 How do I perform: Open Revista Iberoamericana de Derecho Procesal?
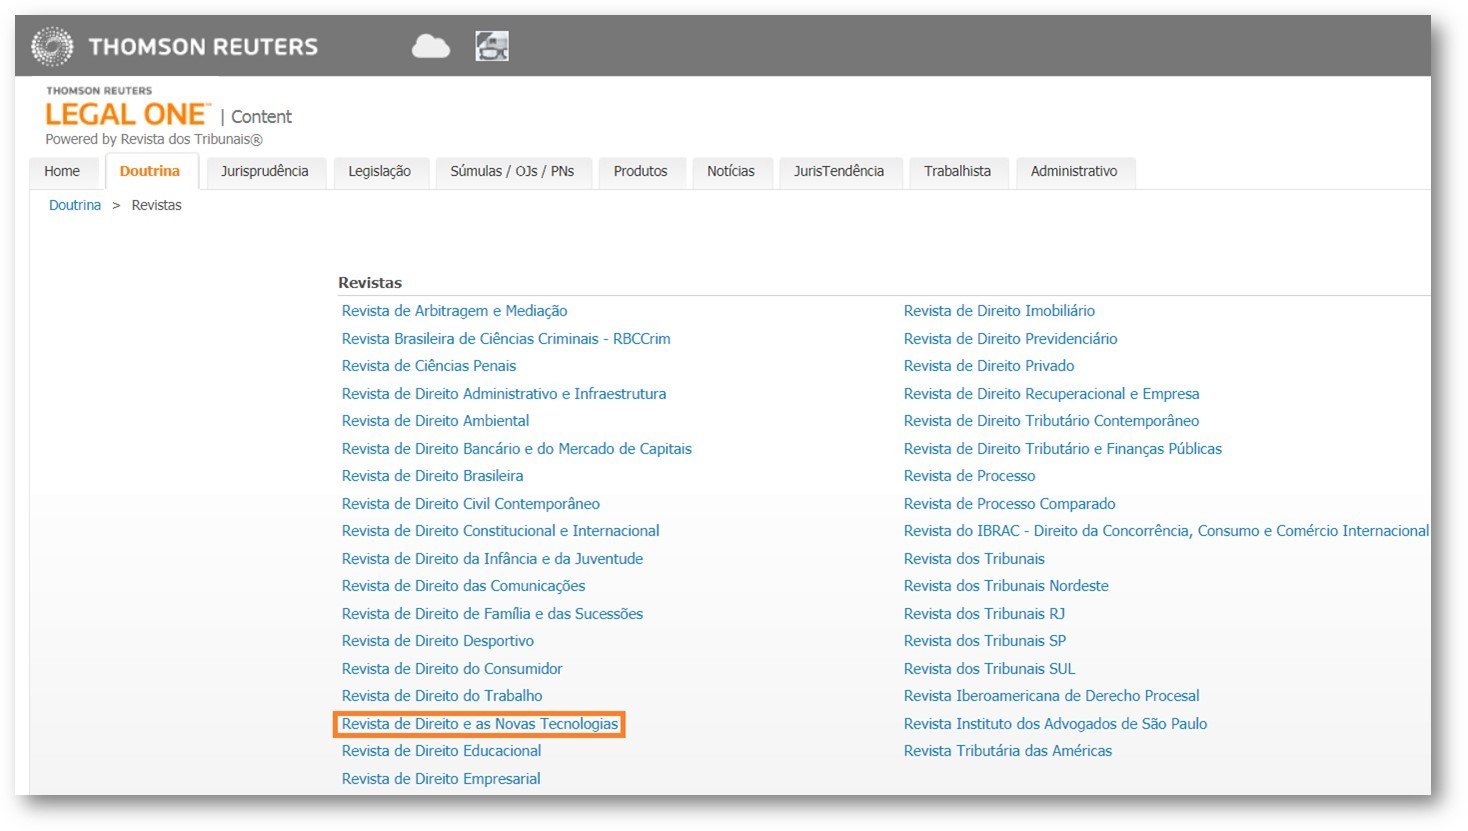pos(1052,696)
